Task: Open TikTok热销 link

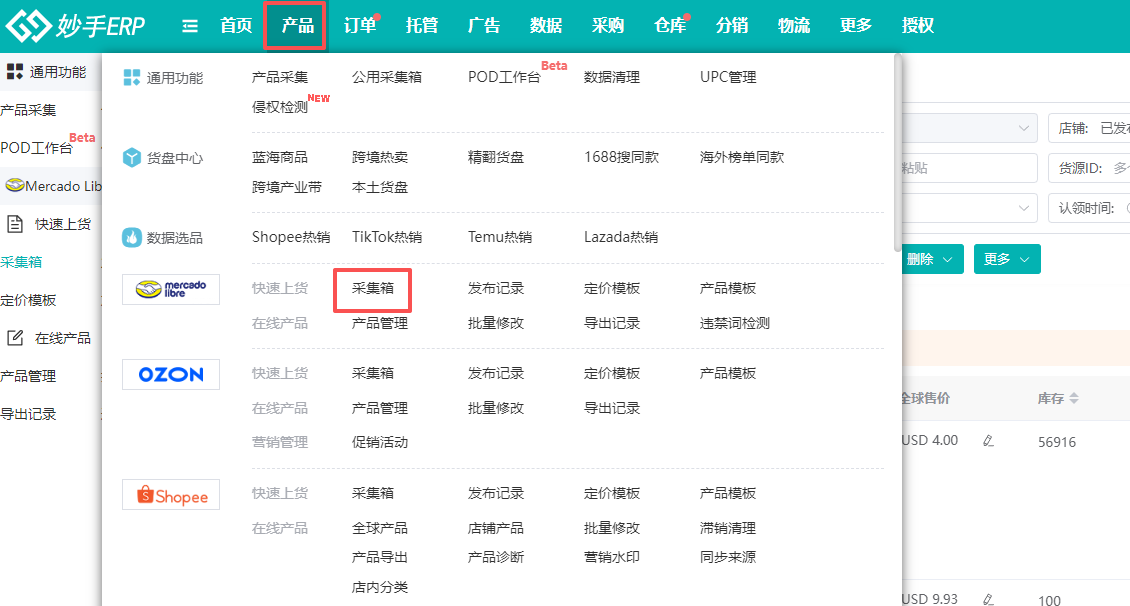Action: pos(387,237)
